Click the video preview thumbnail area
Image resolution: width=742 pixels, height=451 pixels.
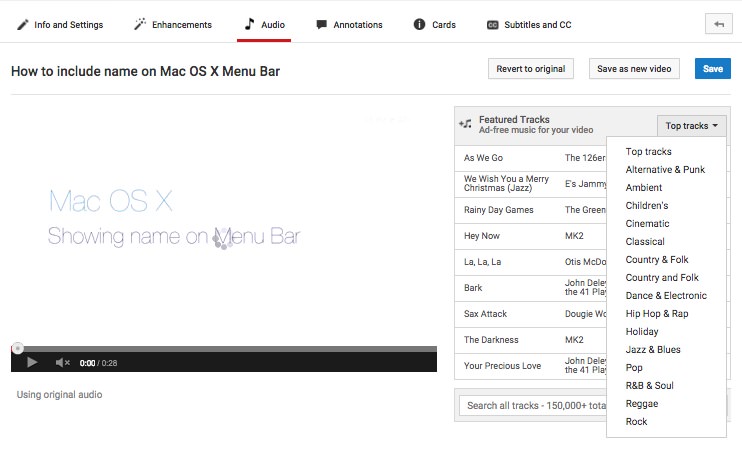224,226
